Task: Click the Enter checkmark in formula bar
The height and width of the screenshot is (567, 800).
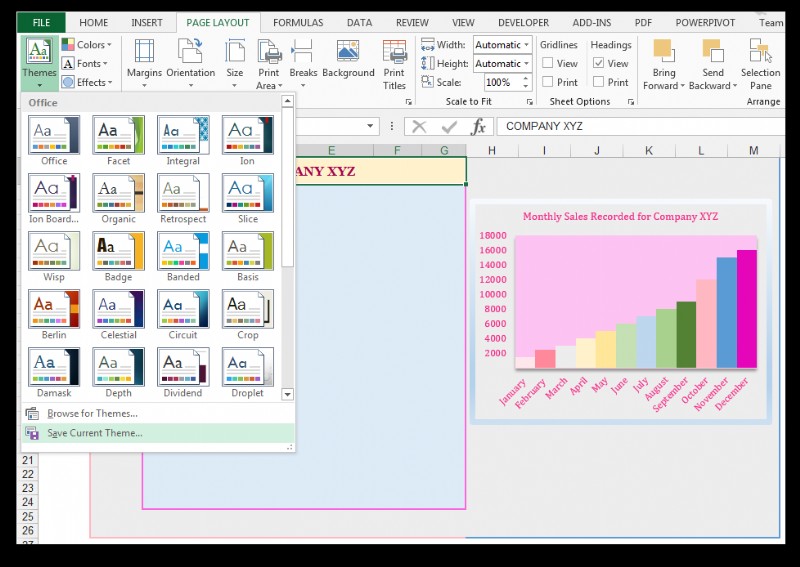Action: tap(449, 127)
